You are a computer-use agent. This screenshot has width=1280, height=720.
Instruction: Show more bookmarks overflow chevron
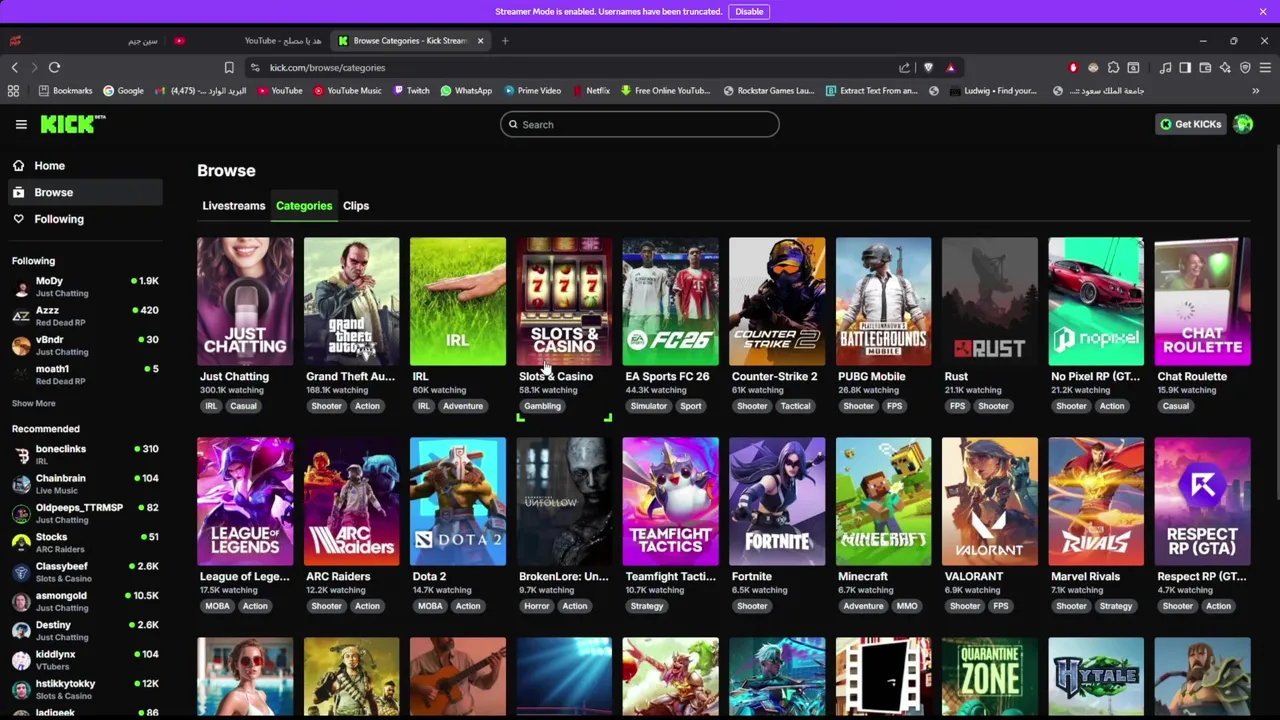click(1255, 91)
